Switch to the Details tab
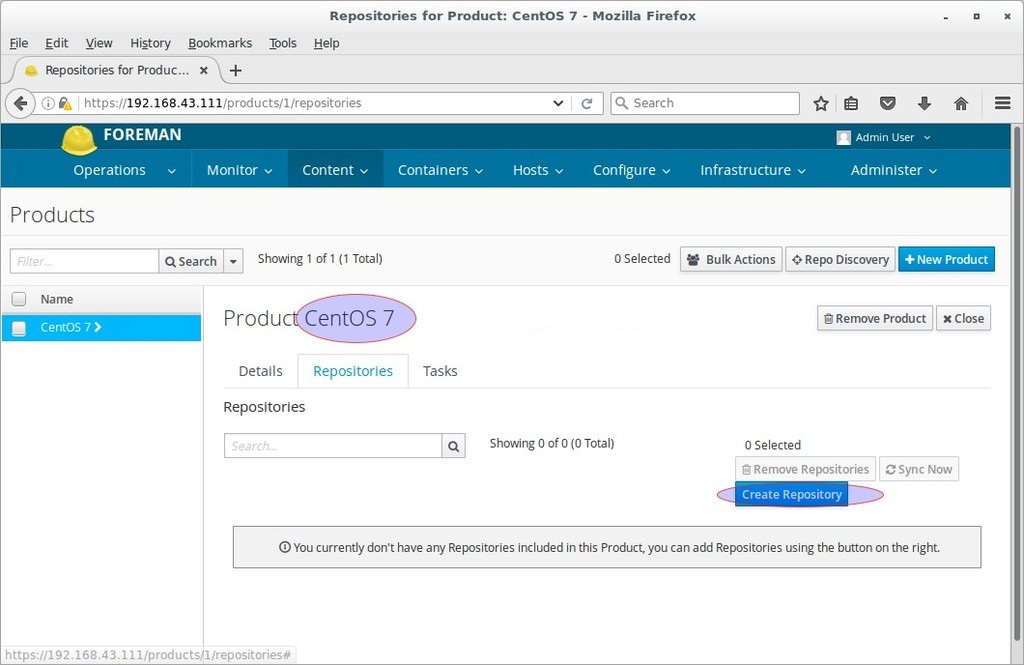Image resolution: width=1024 pixels, height=665 pixels. (x=261, y=371)
